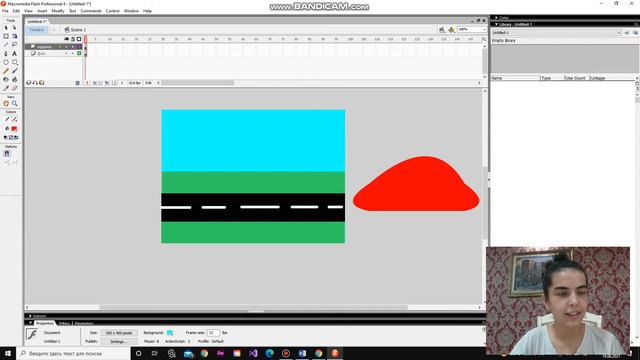Select the Pen tool
The image size is (640, 360).
tap(6, 53)
